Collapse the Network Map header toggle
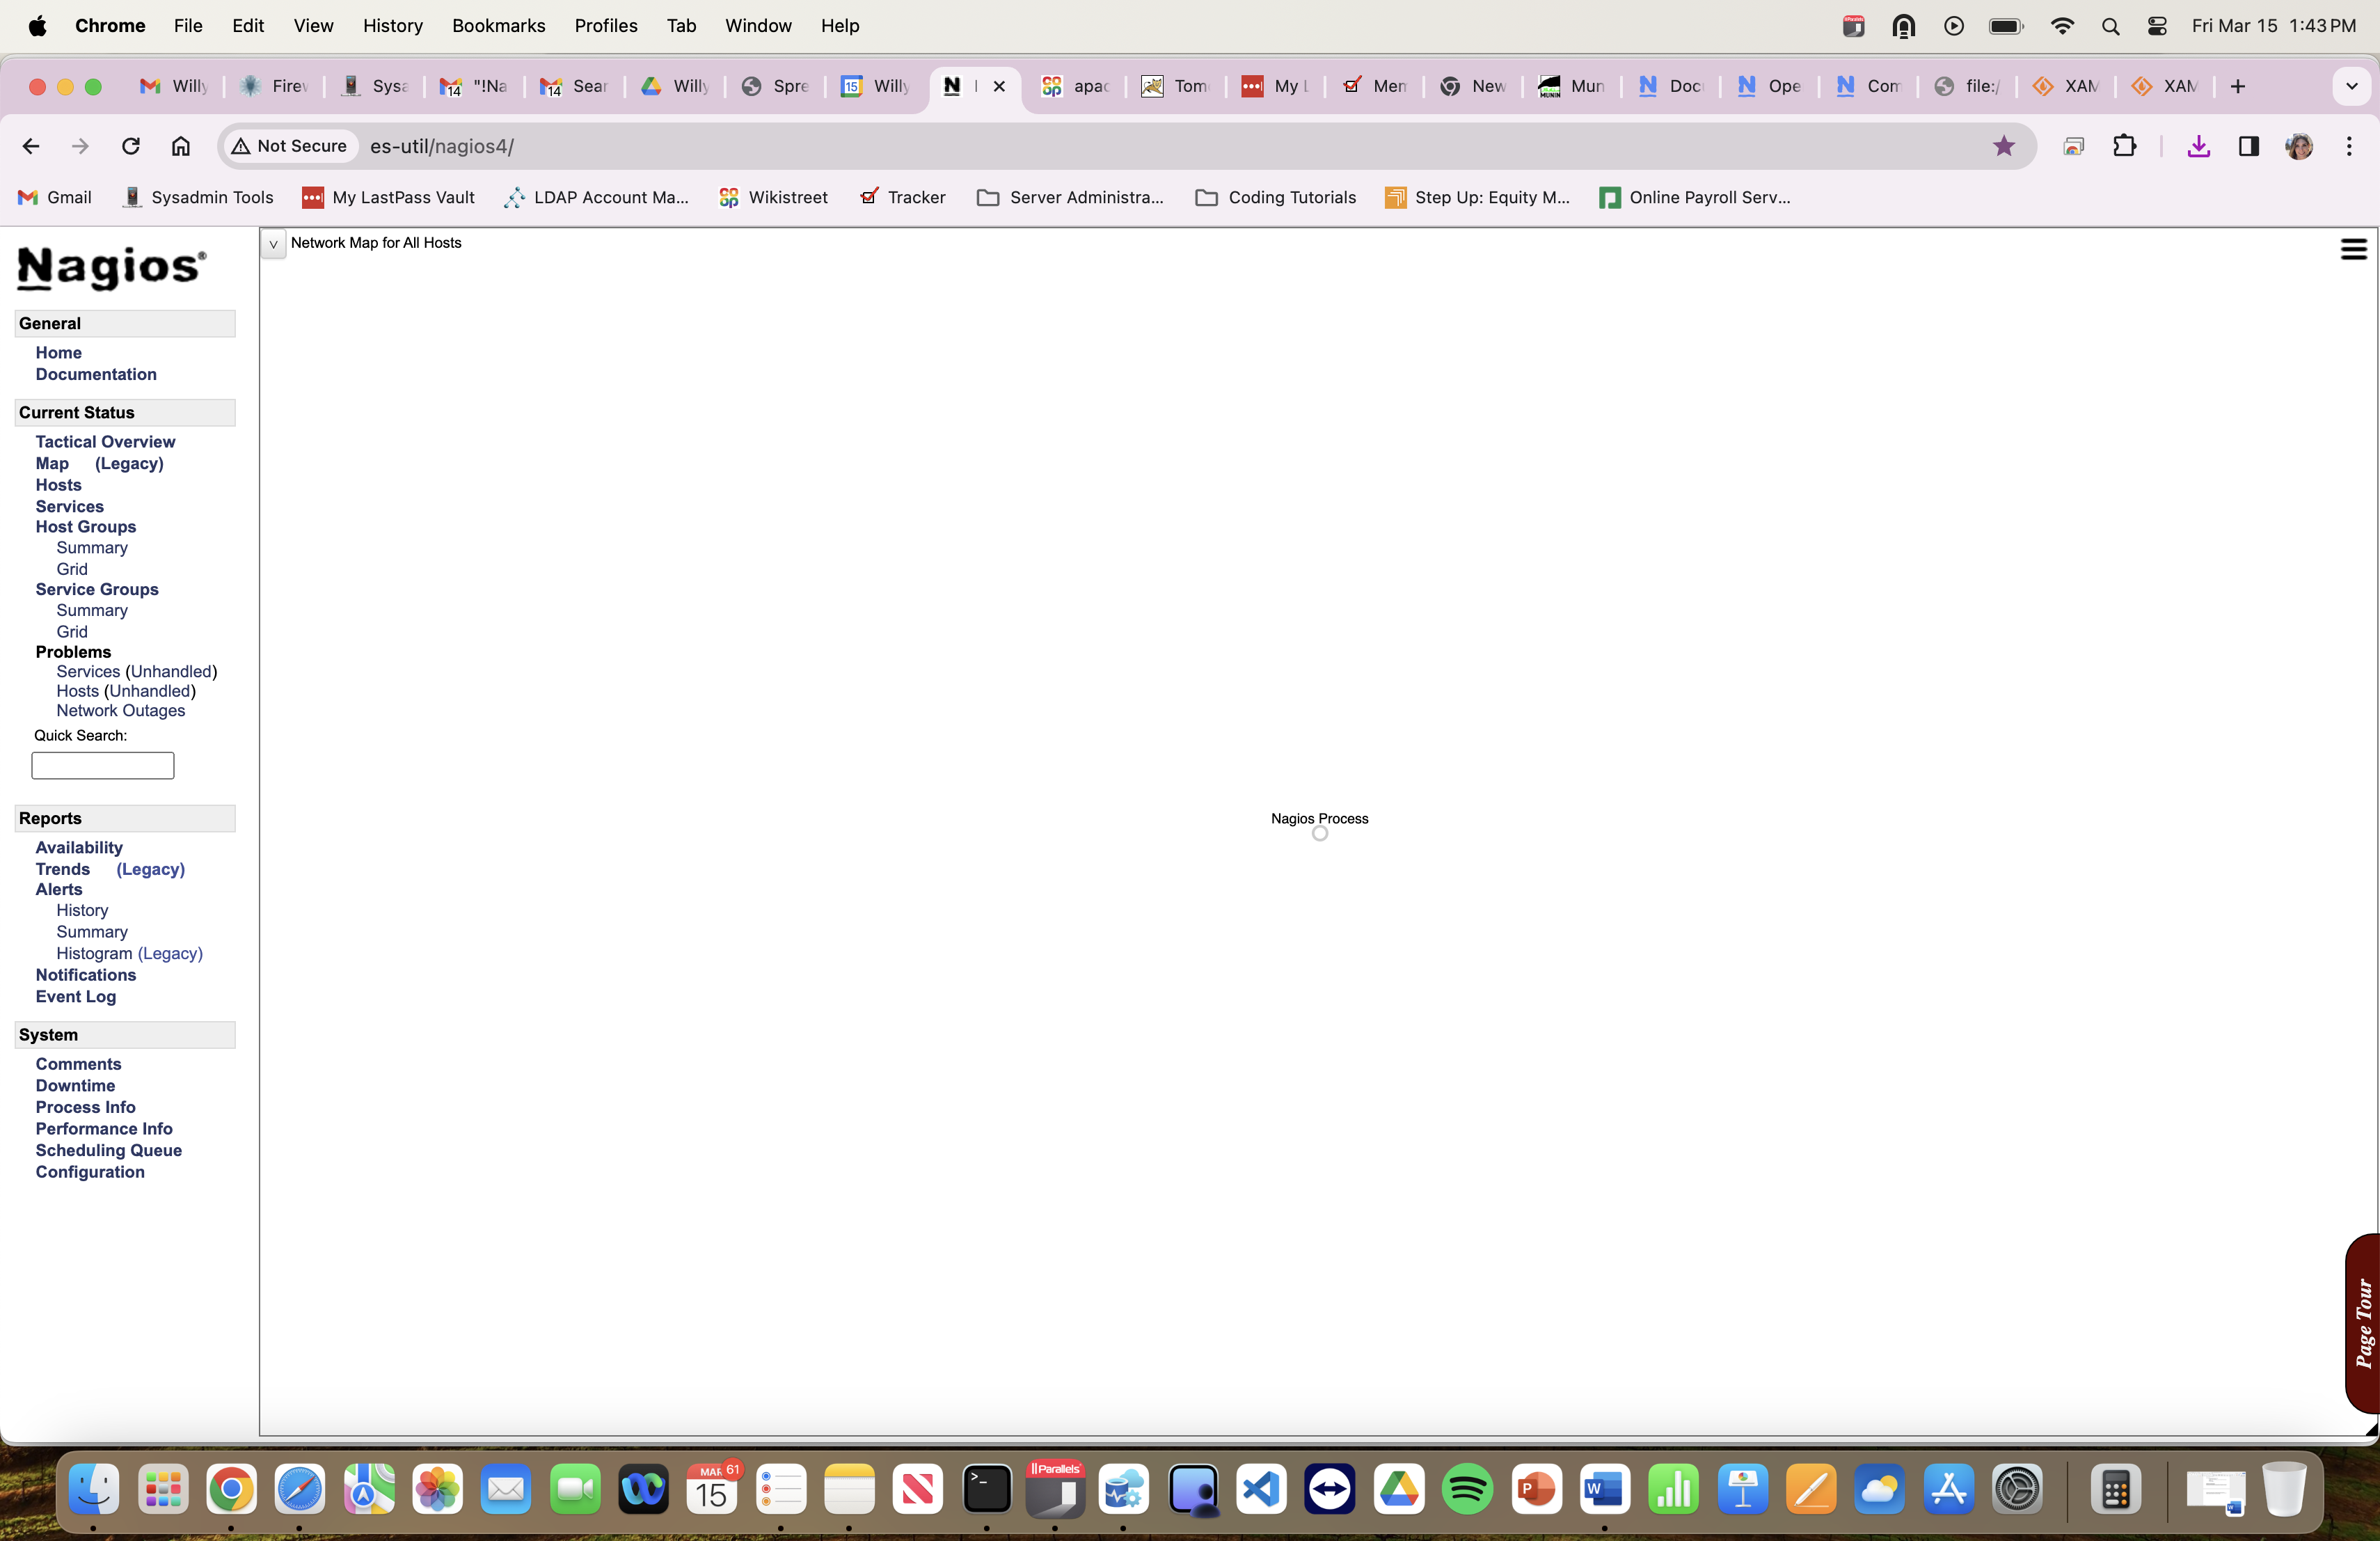Screen dimensions: 2380x1541 tap(273, 244)
